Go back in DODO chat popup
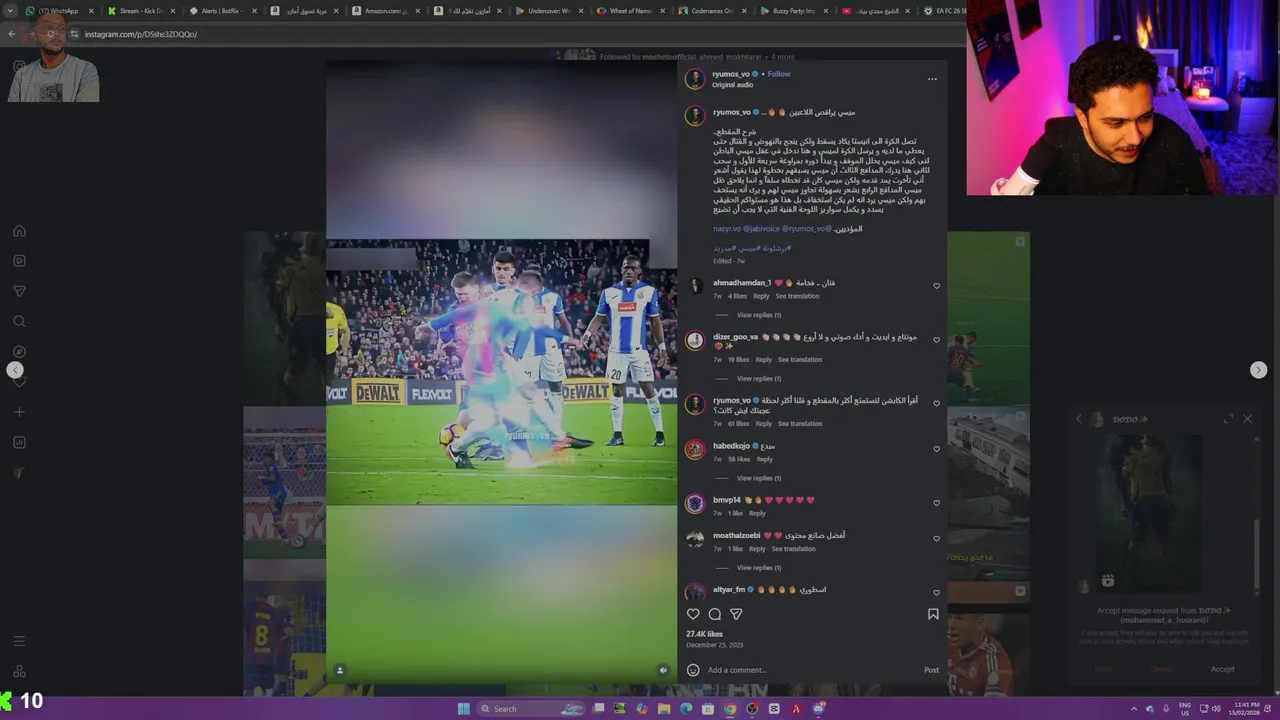The image size is (1280, 720). [x=1079, y=419]
